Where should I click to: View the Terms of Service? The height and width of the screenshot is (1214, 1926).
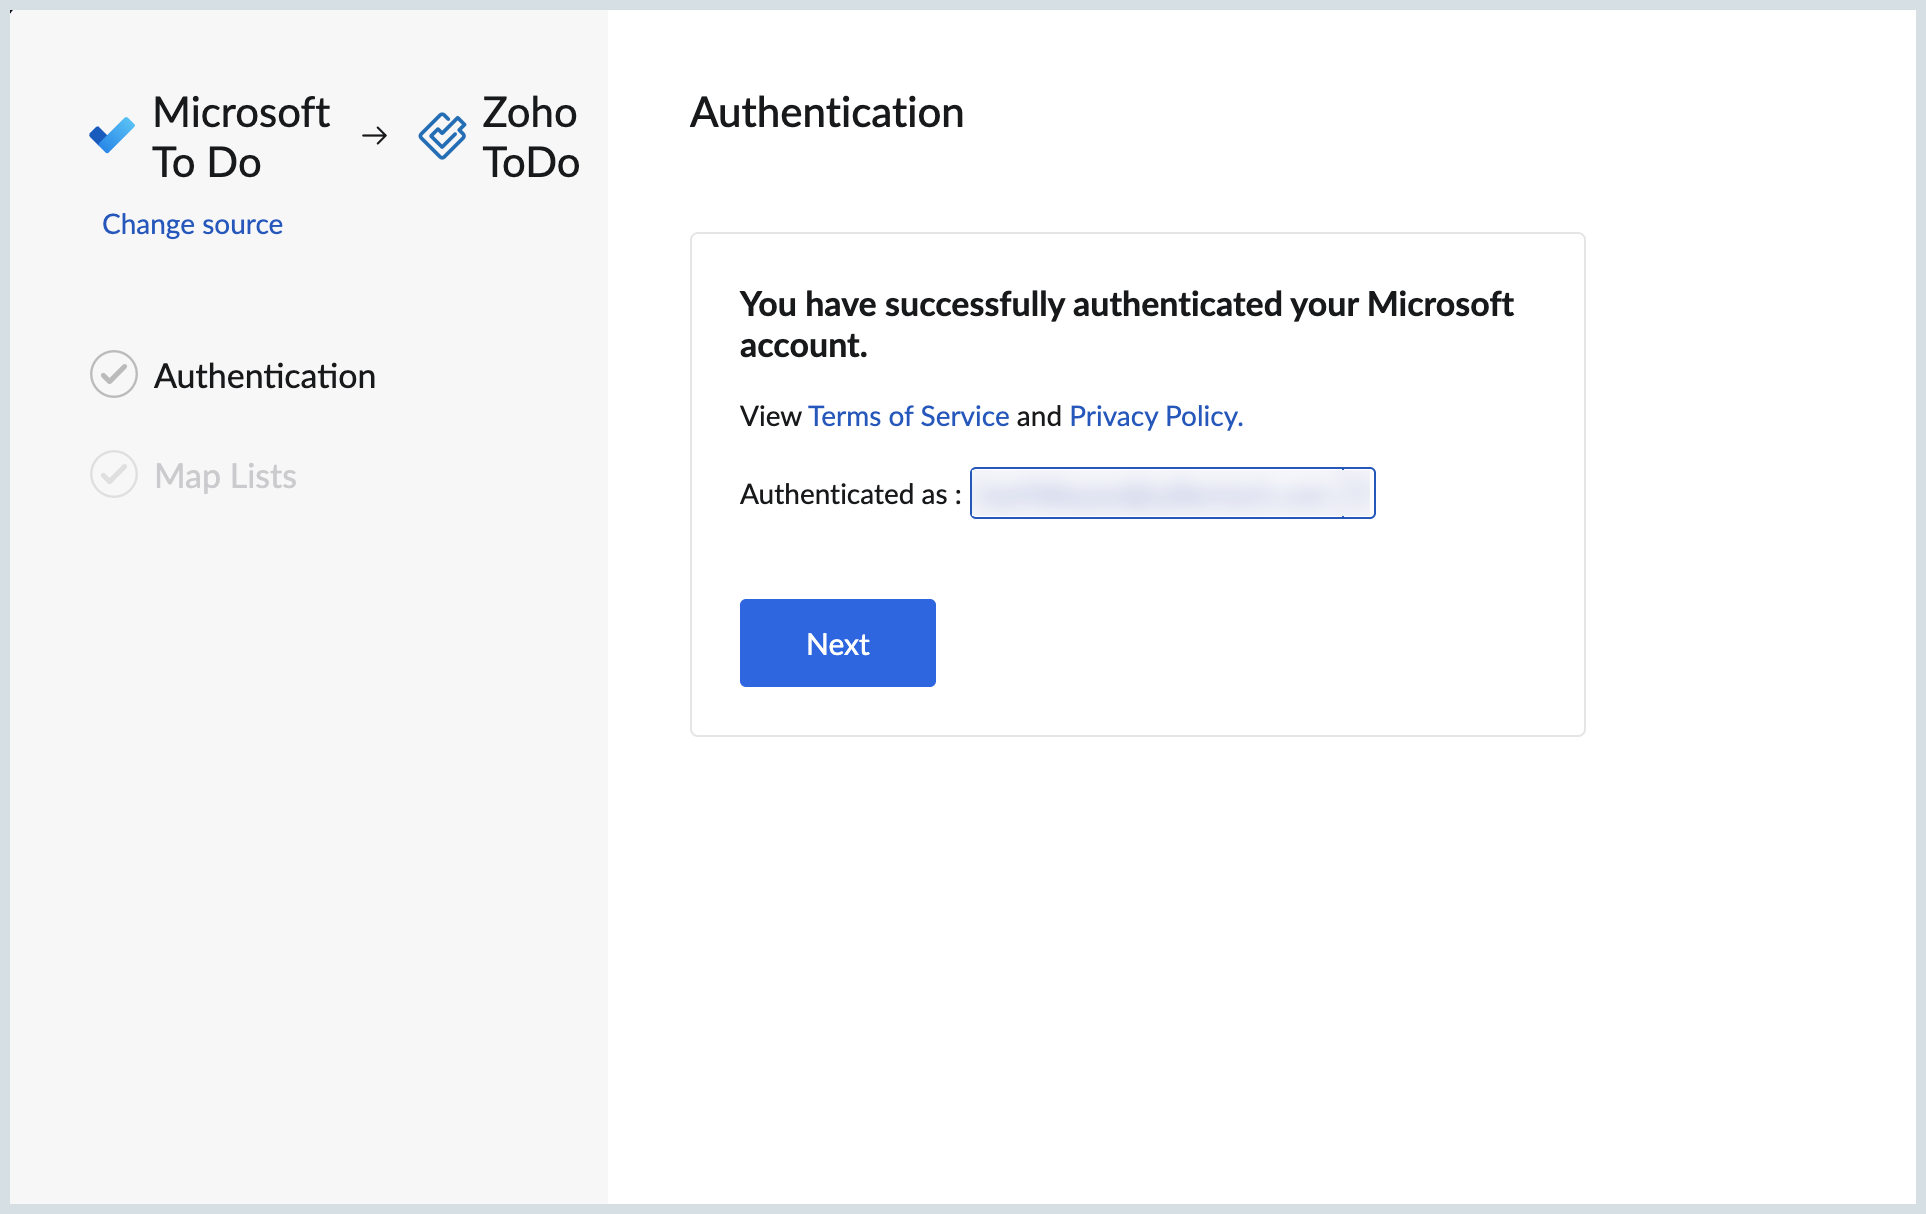pos(908,416)
